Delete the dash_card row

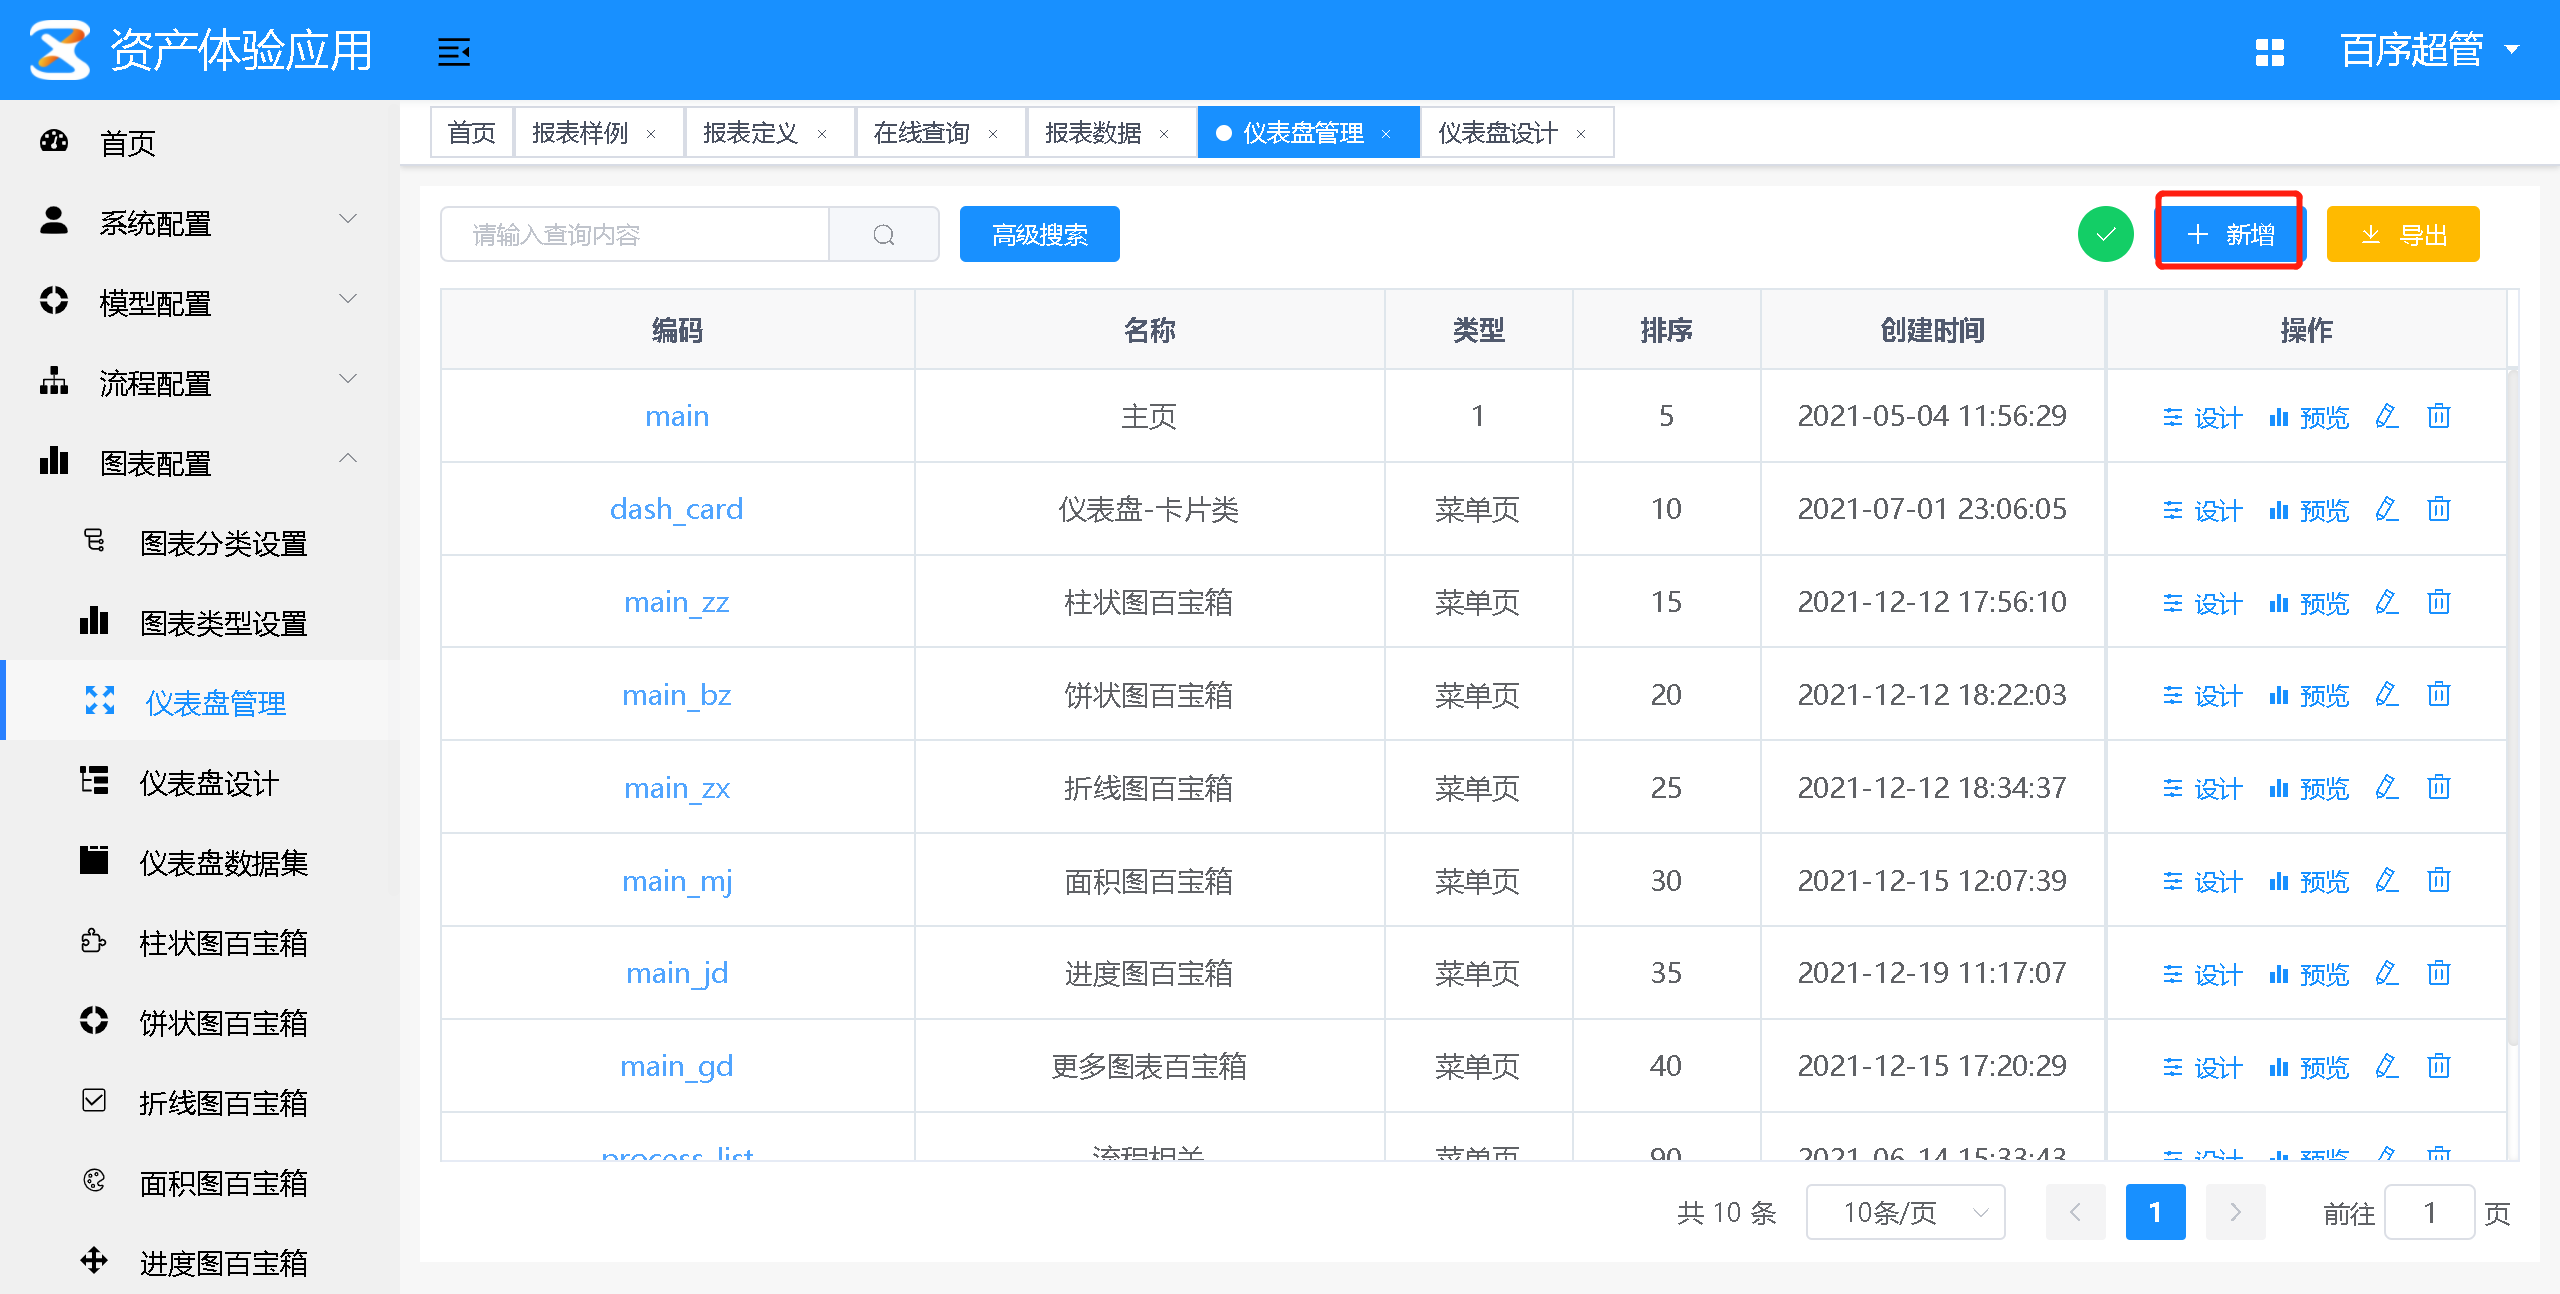[x=2439, y=509]
